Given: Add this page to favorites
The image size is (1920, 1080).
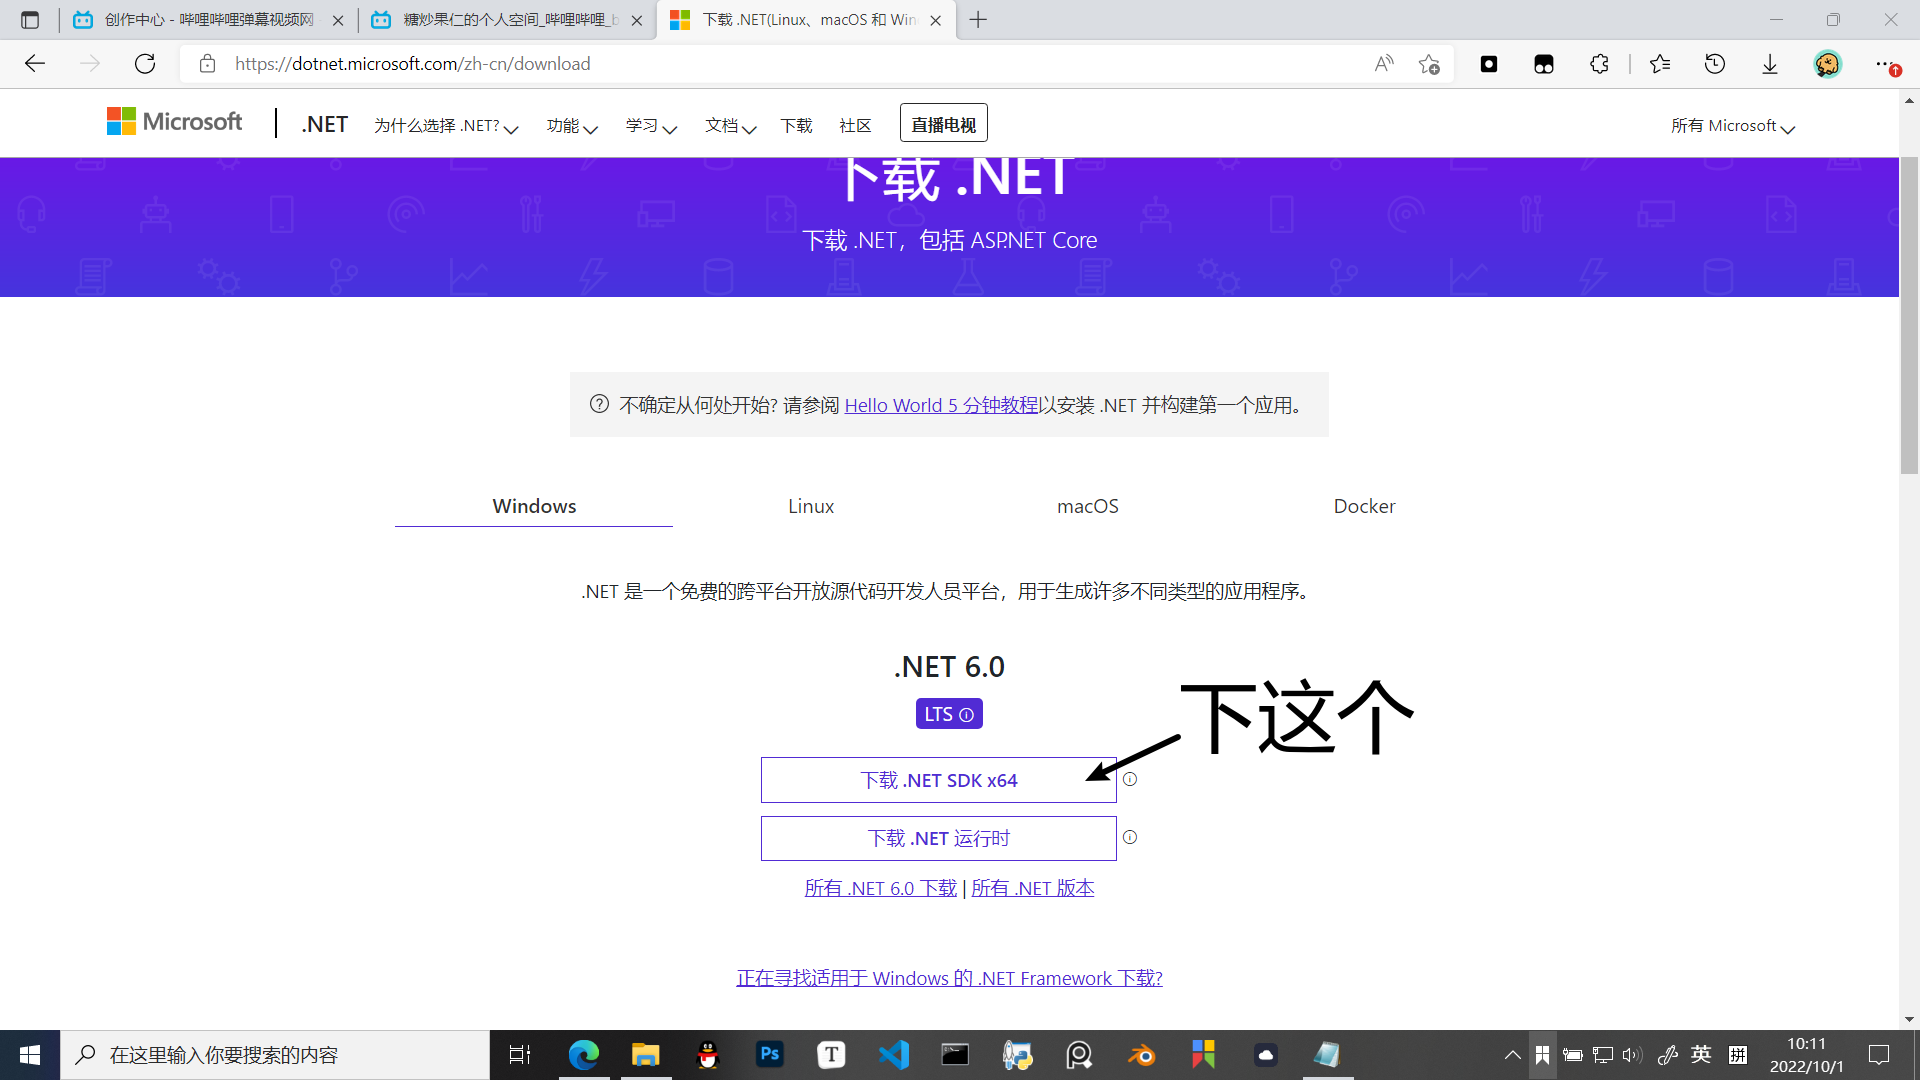Looking at the screenshot, I should pyautogui.click(x=1429, y=64).
